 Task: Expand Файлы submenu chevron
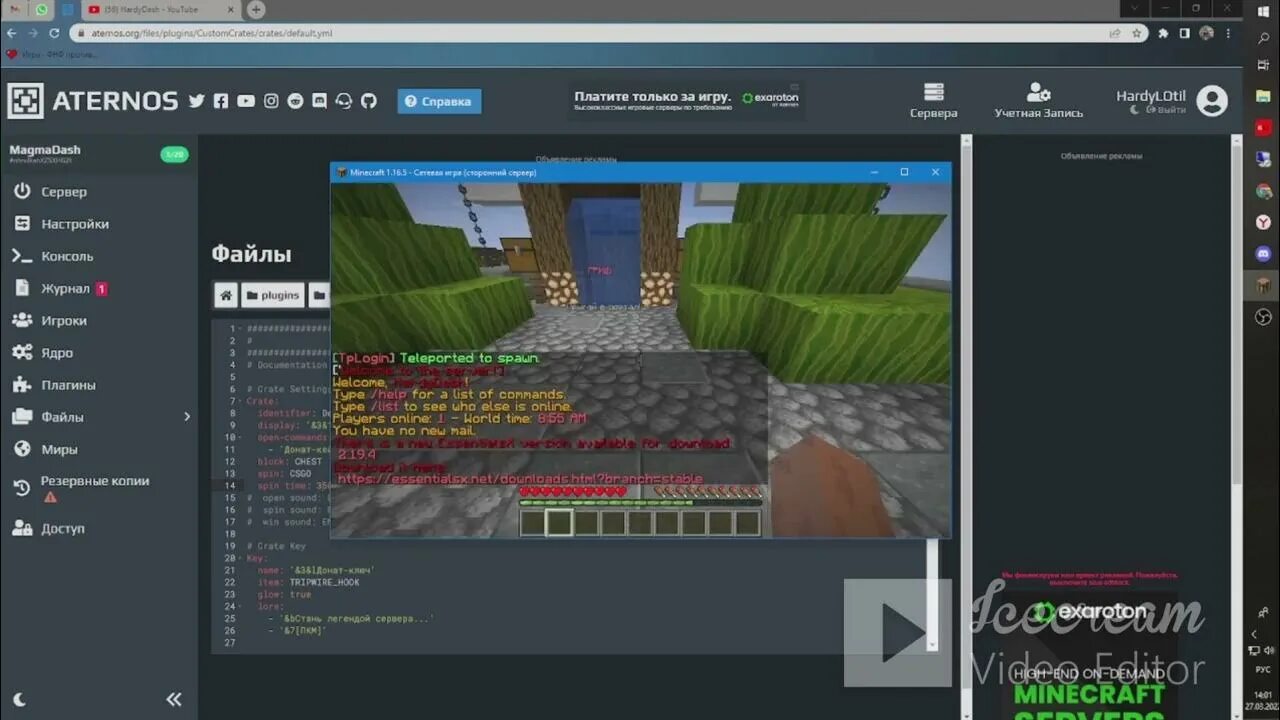pyautogui.click(x=186, y=417)
